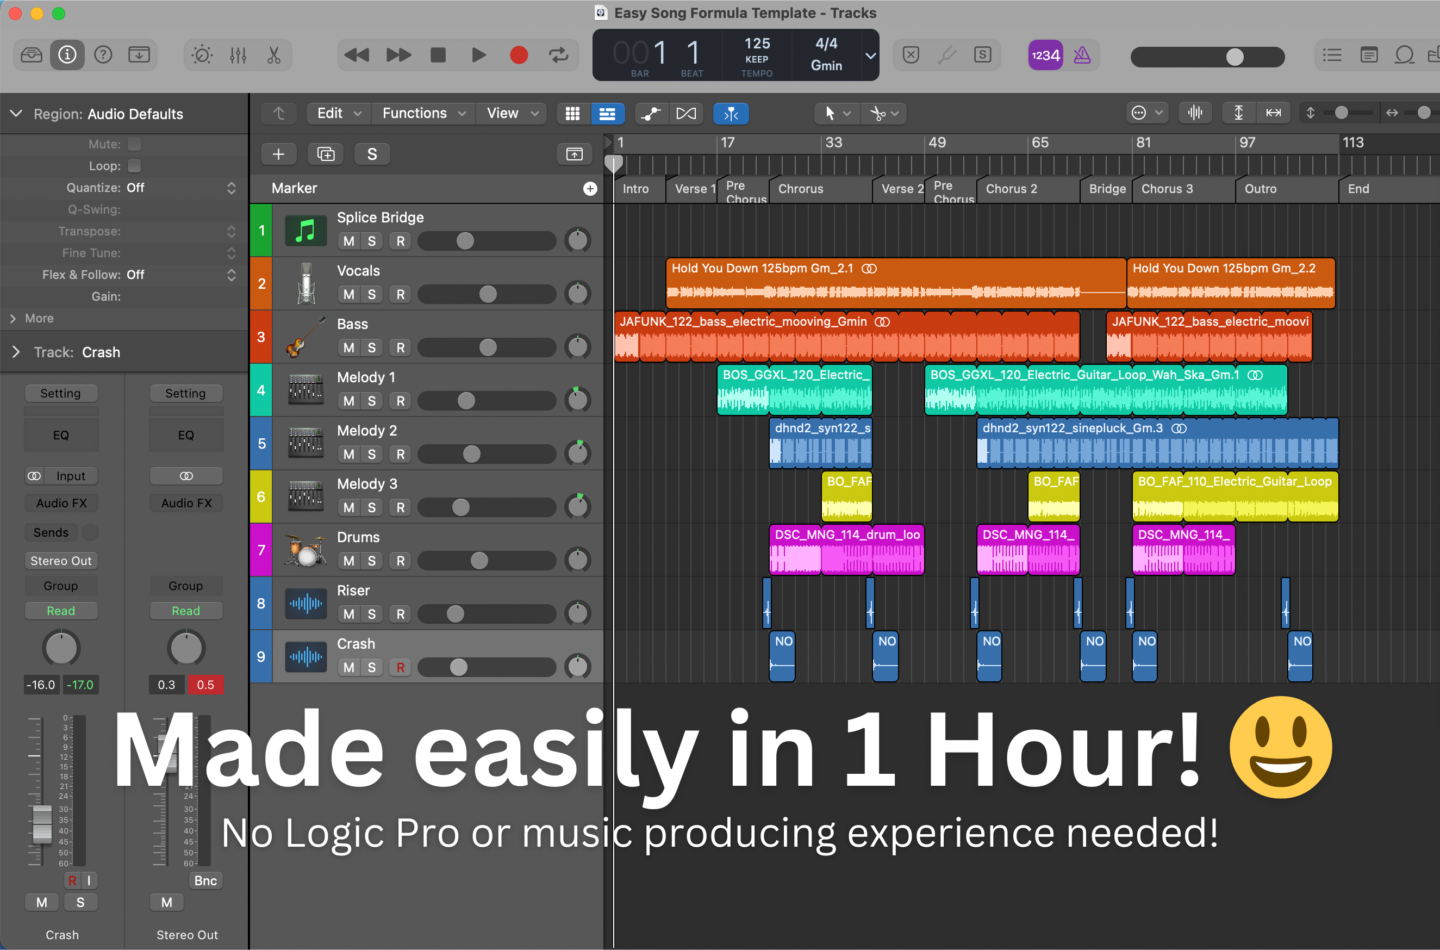This screenshot has height=950, width=1440.
Task: Click the Duplicate Track button
Action: 326,154
